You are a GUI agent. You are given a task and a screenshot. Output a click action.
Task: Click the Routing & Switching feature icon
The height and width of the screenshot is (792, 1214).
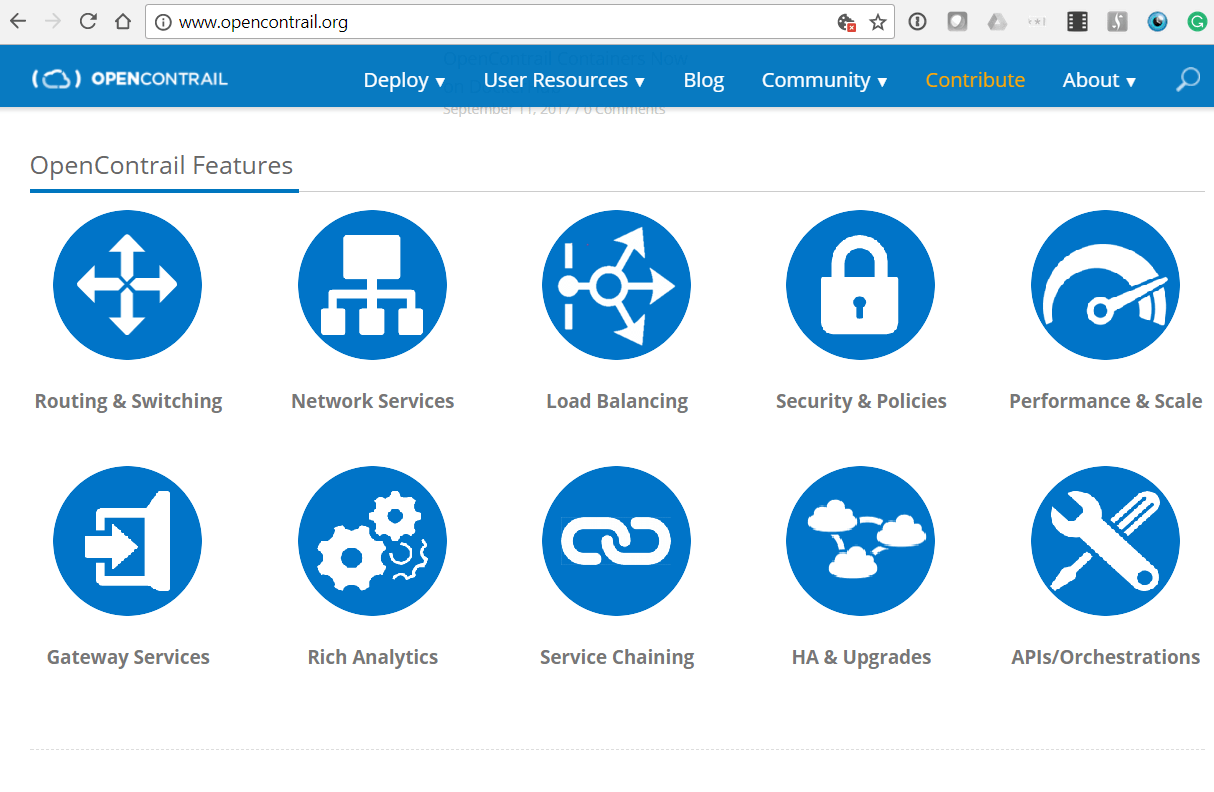pos(127,284)
